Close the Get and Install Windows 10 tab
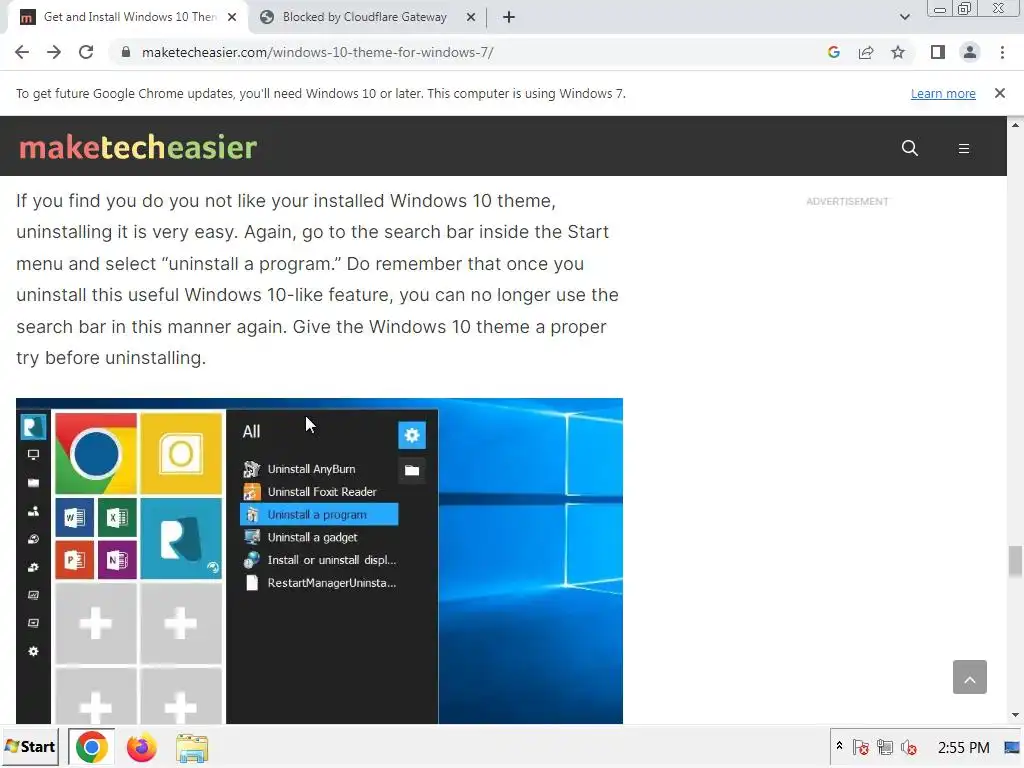Image resolution: width=1024 pixels, height=768 pixels. coord(232,17)
